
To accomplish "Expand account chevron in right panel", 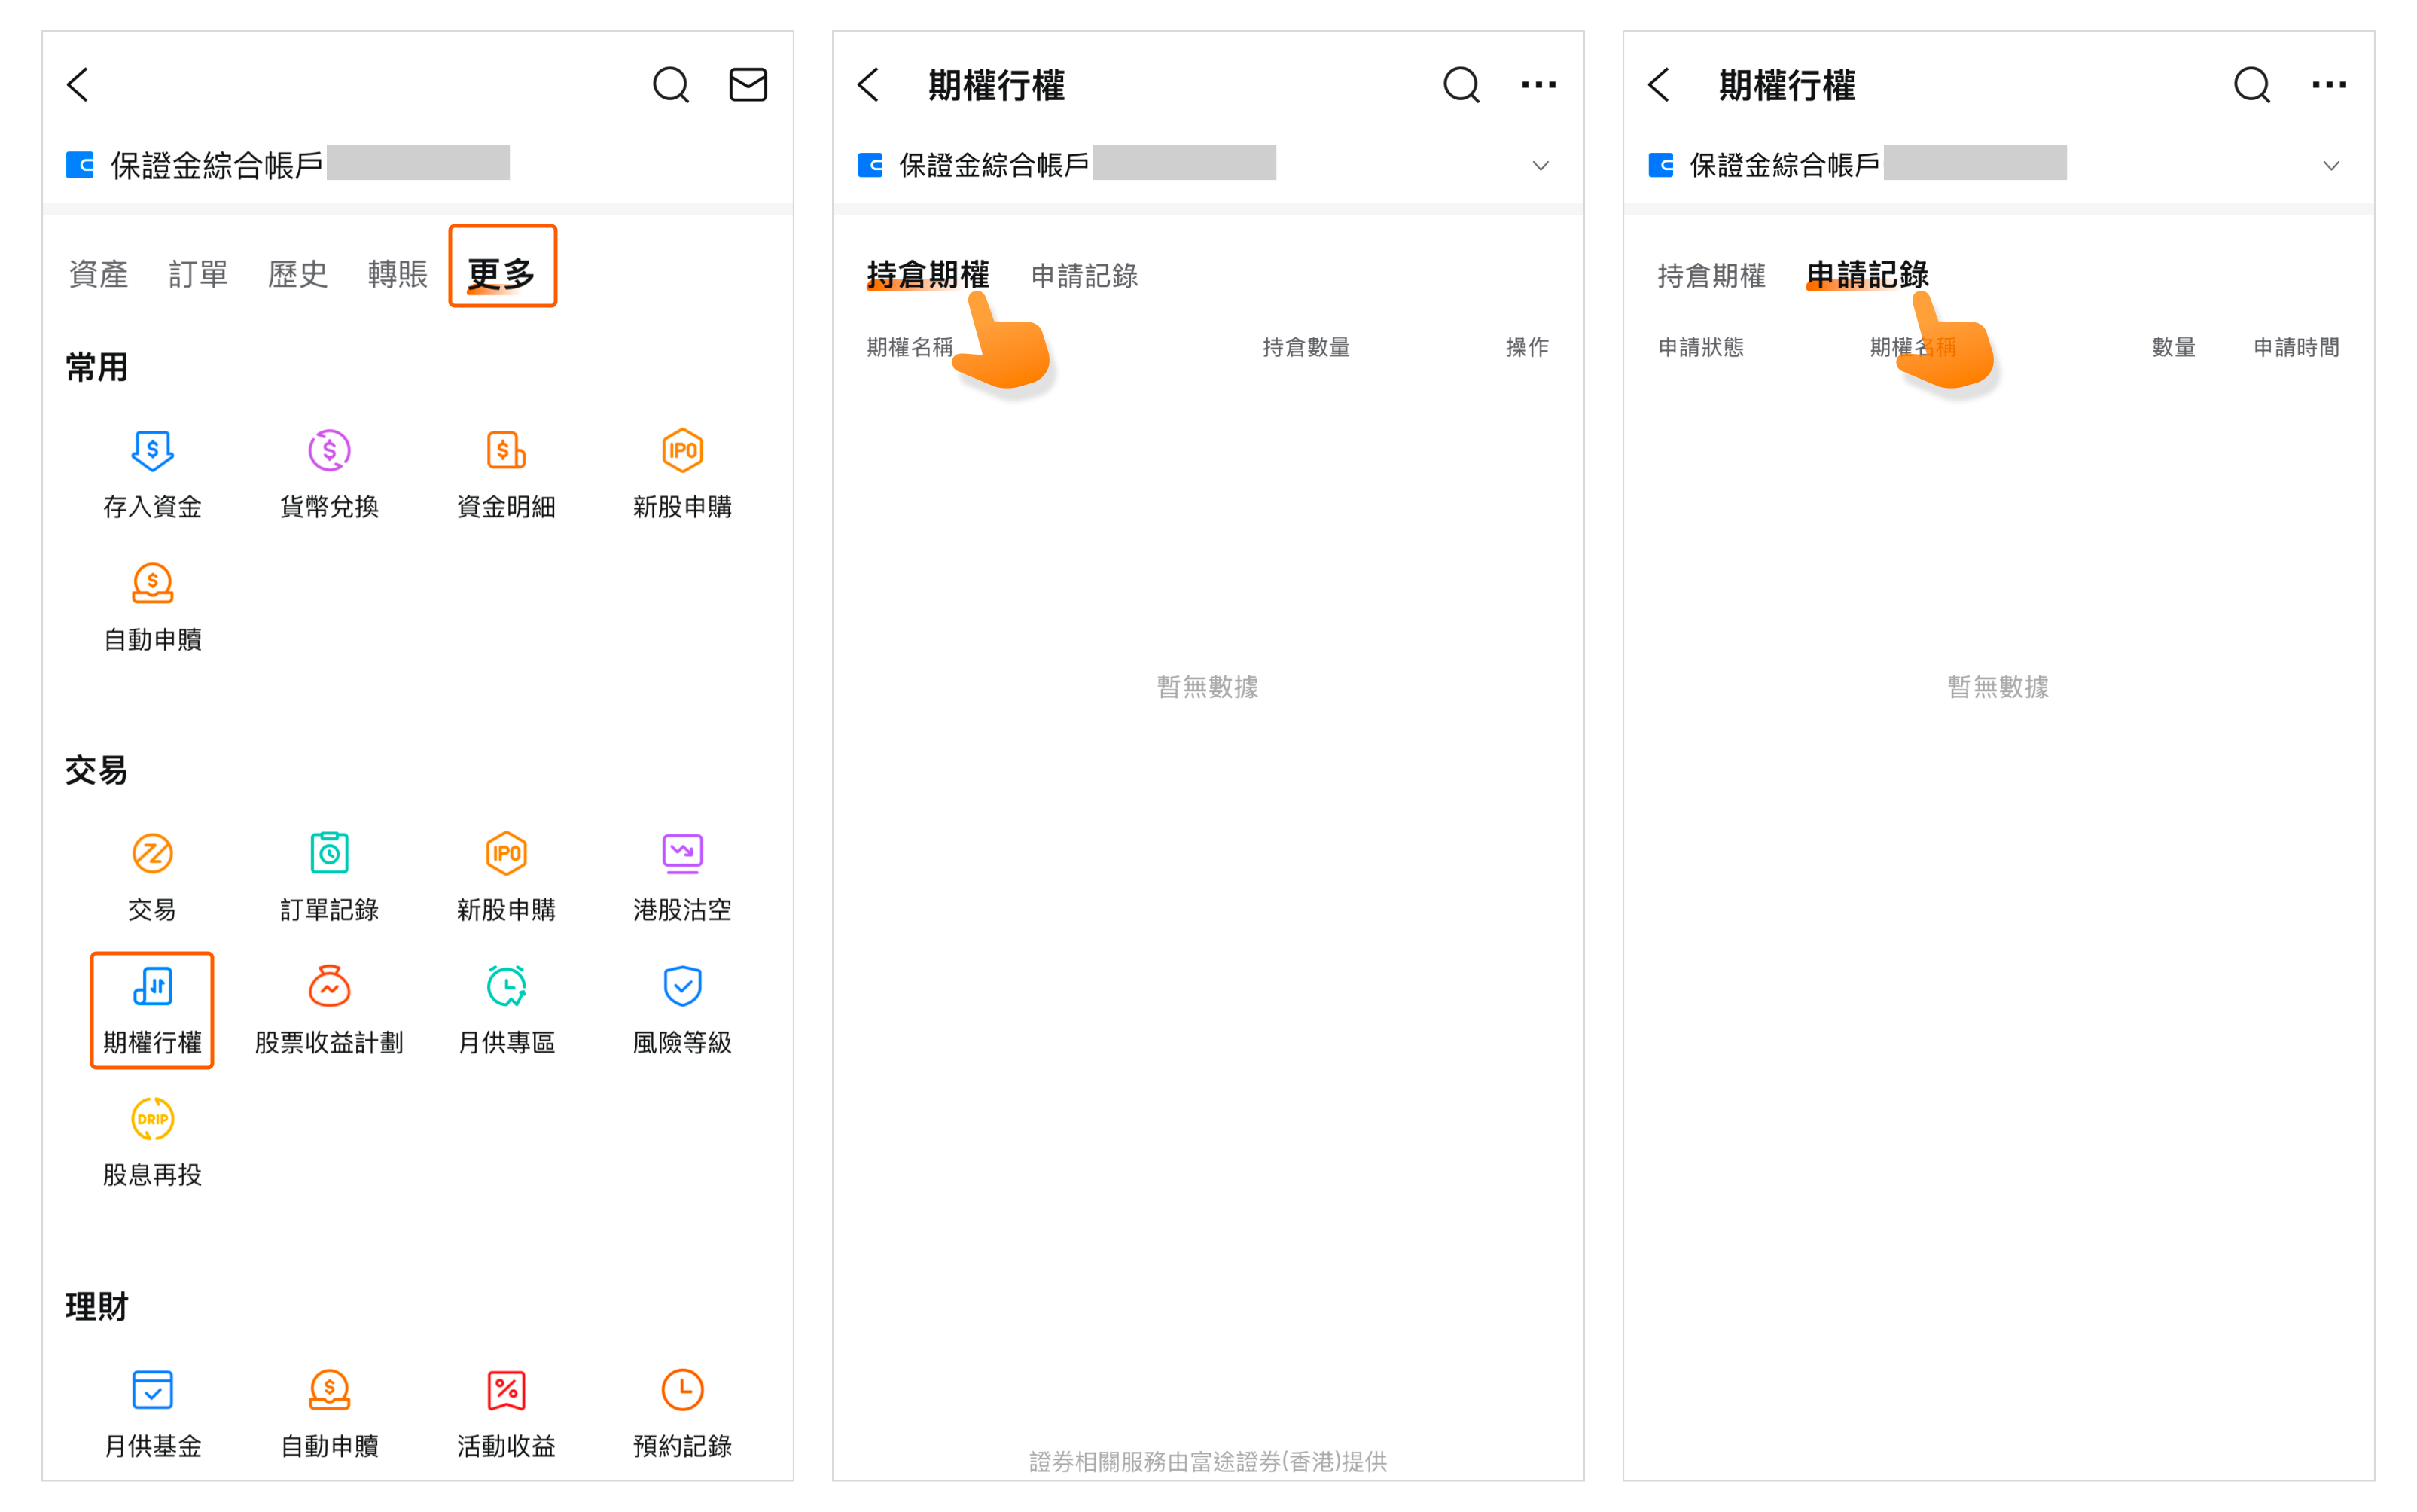I will [x=2330, y=165].
